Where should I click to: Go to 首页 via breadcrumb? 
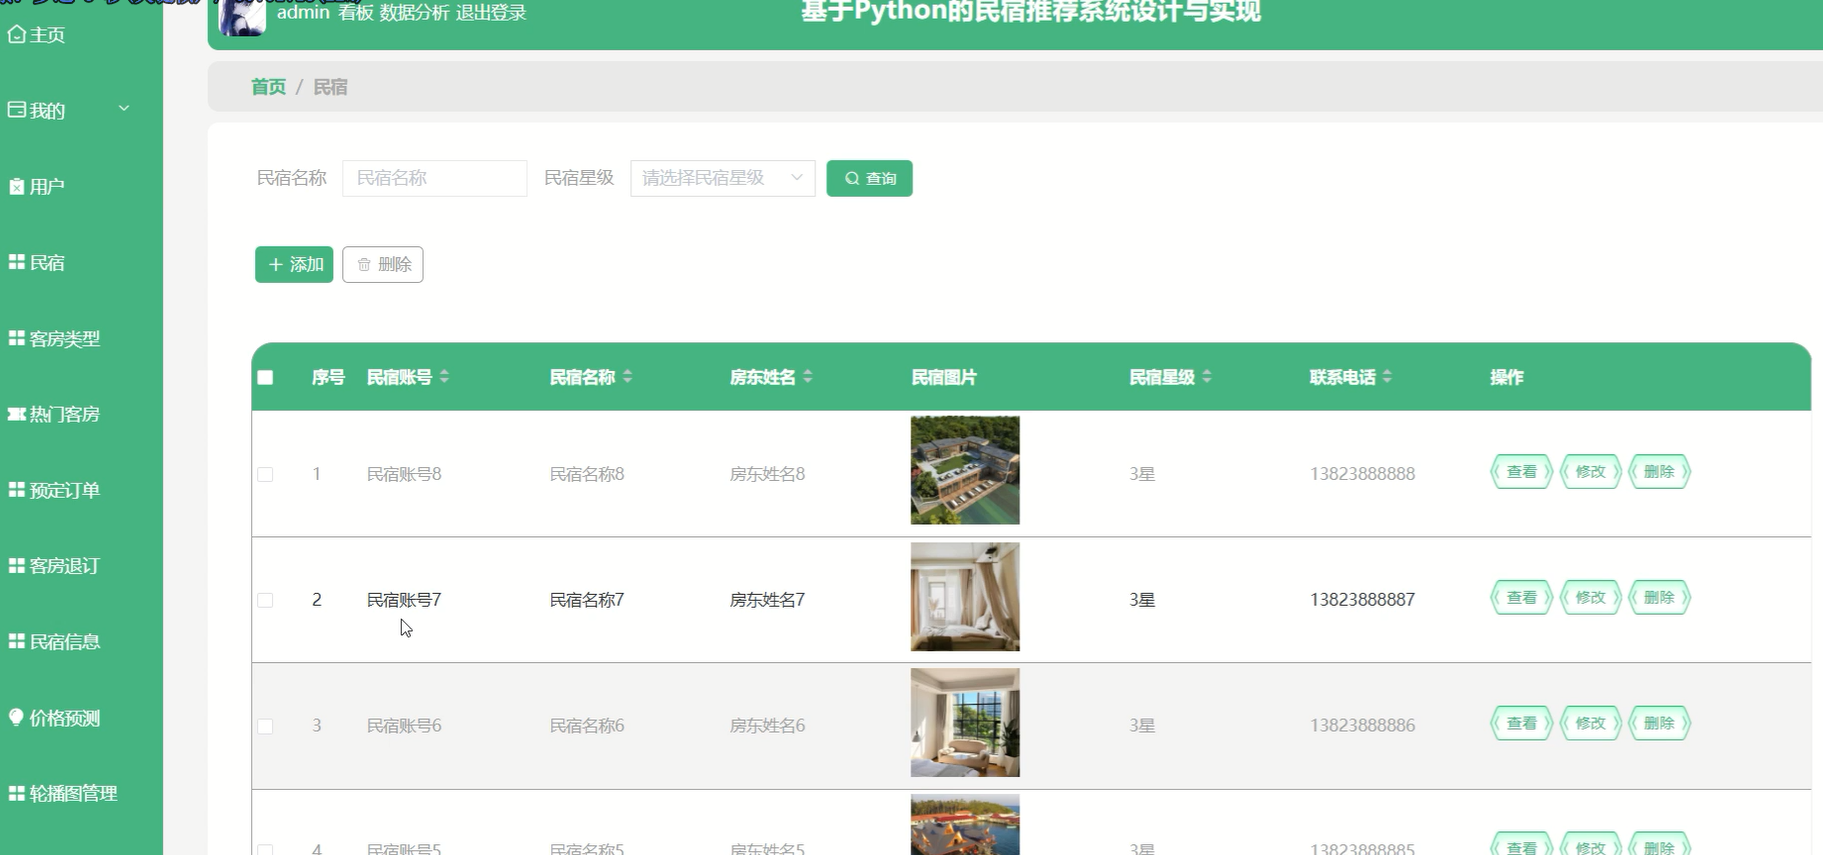[x=268, y=87]
